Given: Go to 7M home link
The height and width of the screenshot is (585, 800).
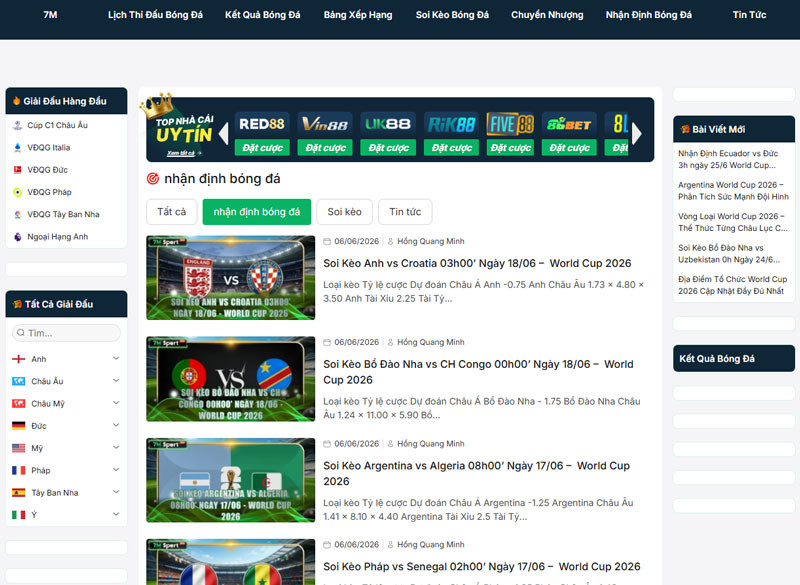Looking at the screenshot, I should pyautogui.click(x=51, y=15).
